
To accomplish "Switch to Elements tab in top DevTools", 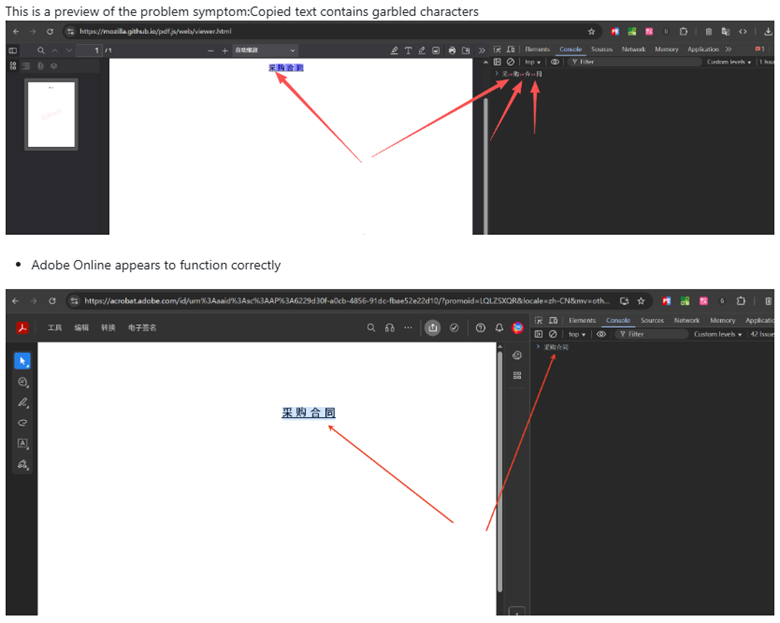I will pyautogui.click(x=537, y=49).
